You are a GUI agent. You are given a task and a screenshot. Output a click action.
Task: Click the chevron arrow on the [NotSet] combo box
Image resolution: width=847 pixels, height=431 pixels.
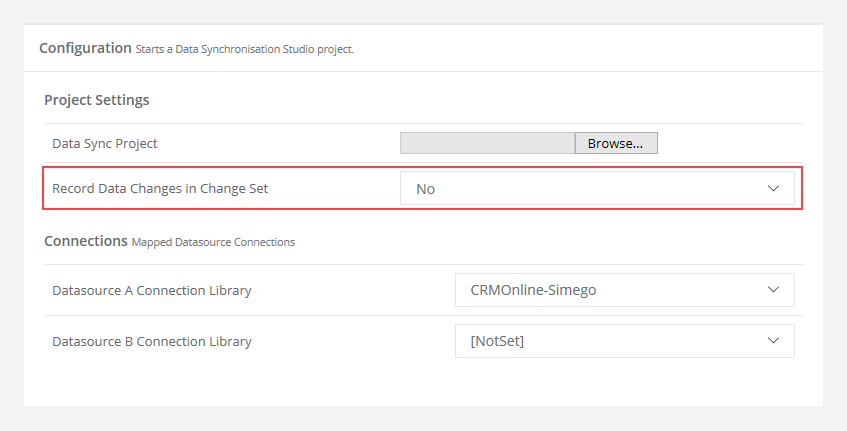click(774, 340)
